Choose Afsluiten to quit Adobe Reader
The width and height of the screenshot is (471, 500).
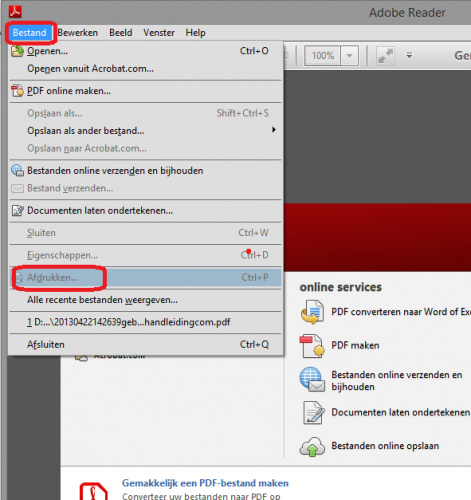coord(146,344)
